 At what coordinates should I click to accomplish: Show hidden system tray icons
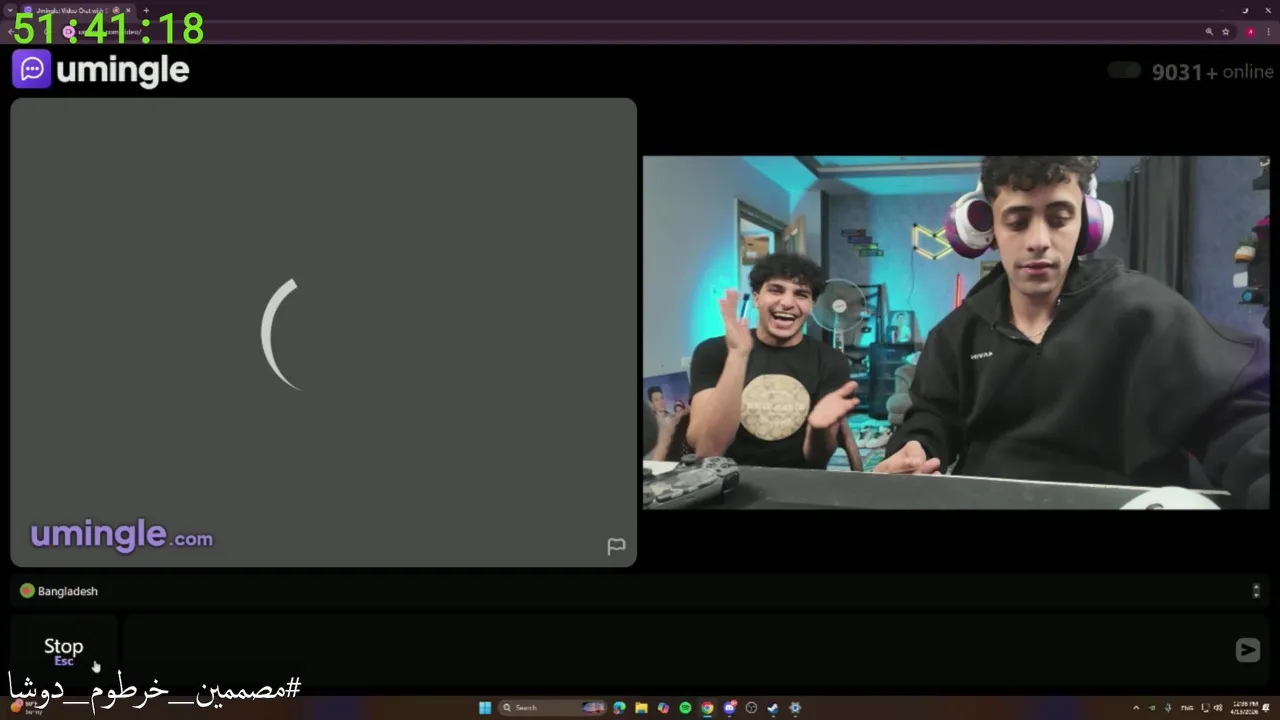[1136, 708]
